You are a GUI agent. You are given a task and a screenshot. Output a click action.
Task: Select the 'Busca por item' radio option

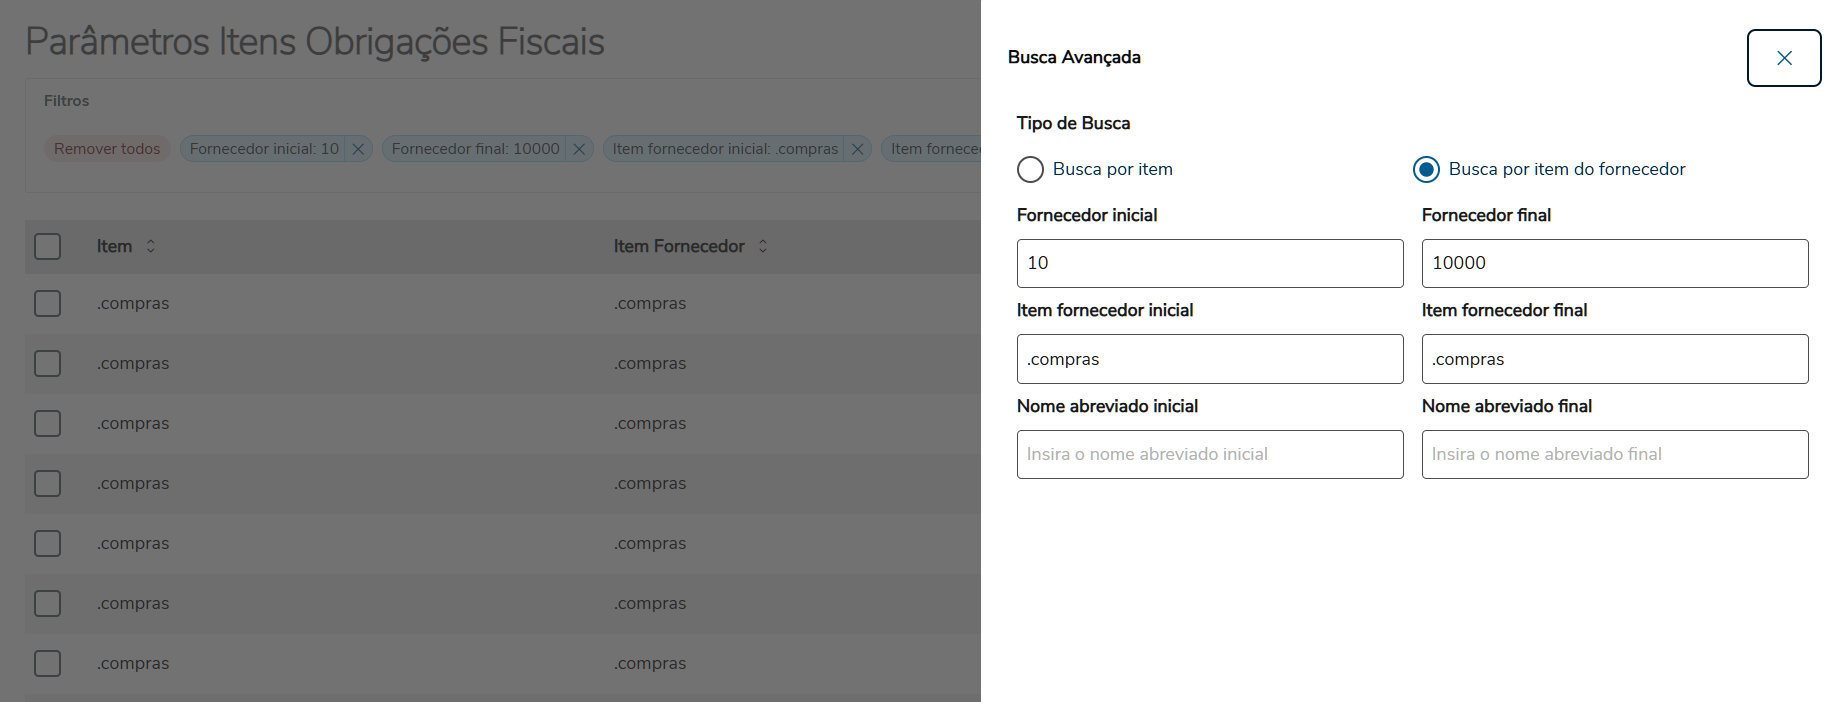coord(1030,169)
